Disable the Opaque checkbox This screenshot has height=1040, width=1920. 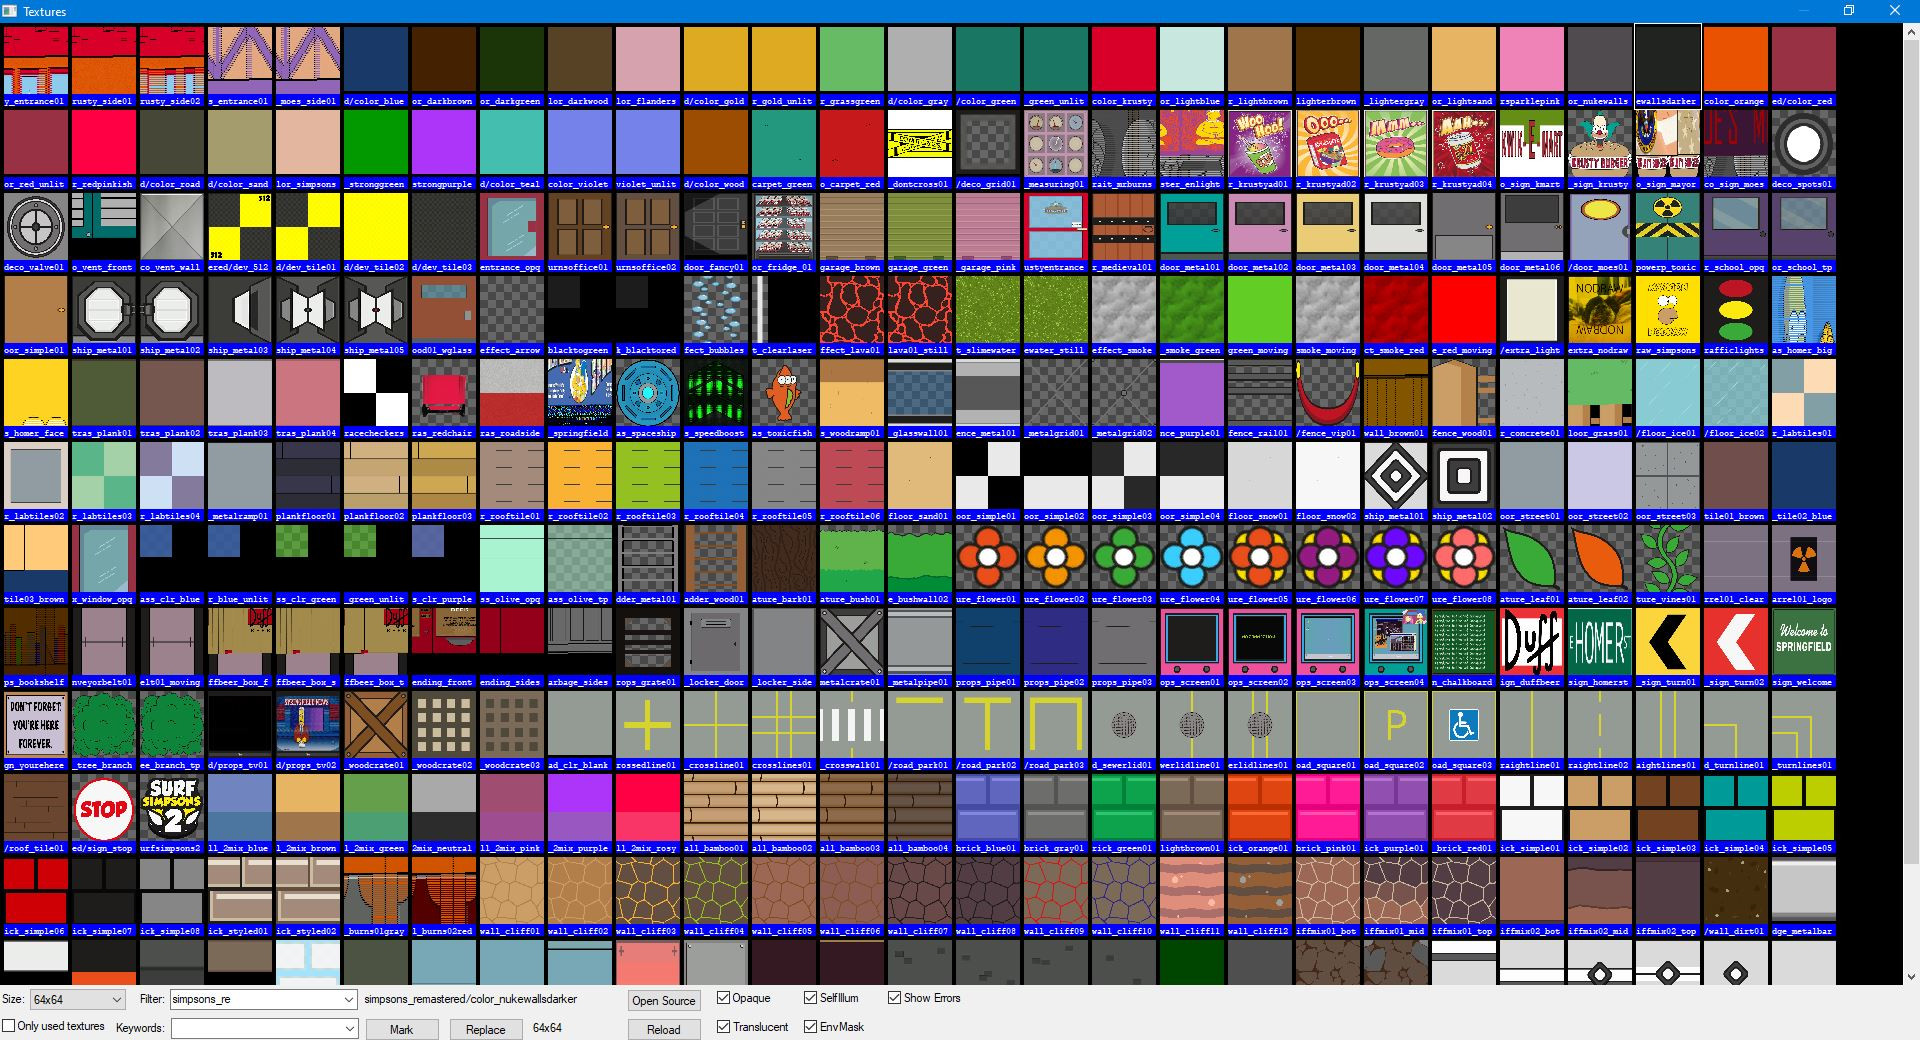coord(722,998)
